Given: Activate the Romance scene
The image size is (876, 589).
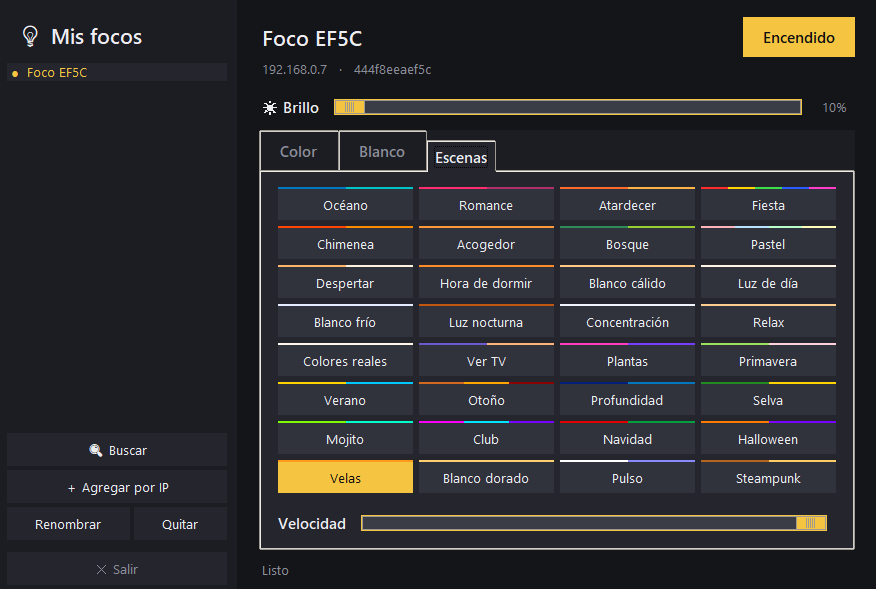Looking at the screenshot, I should 486,204.
